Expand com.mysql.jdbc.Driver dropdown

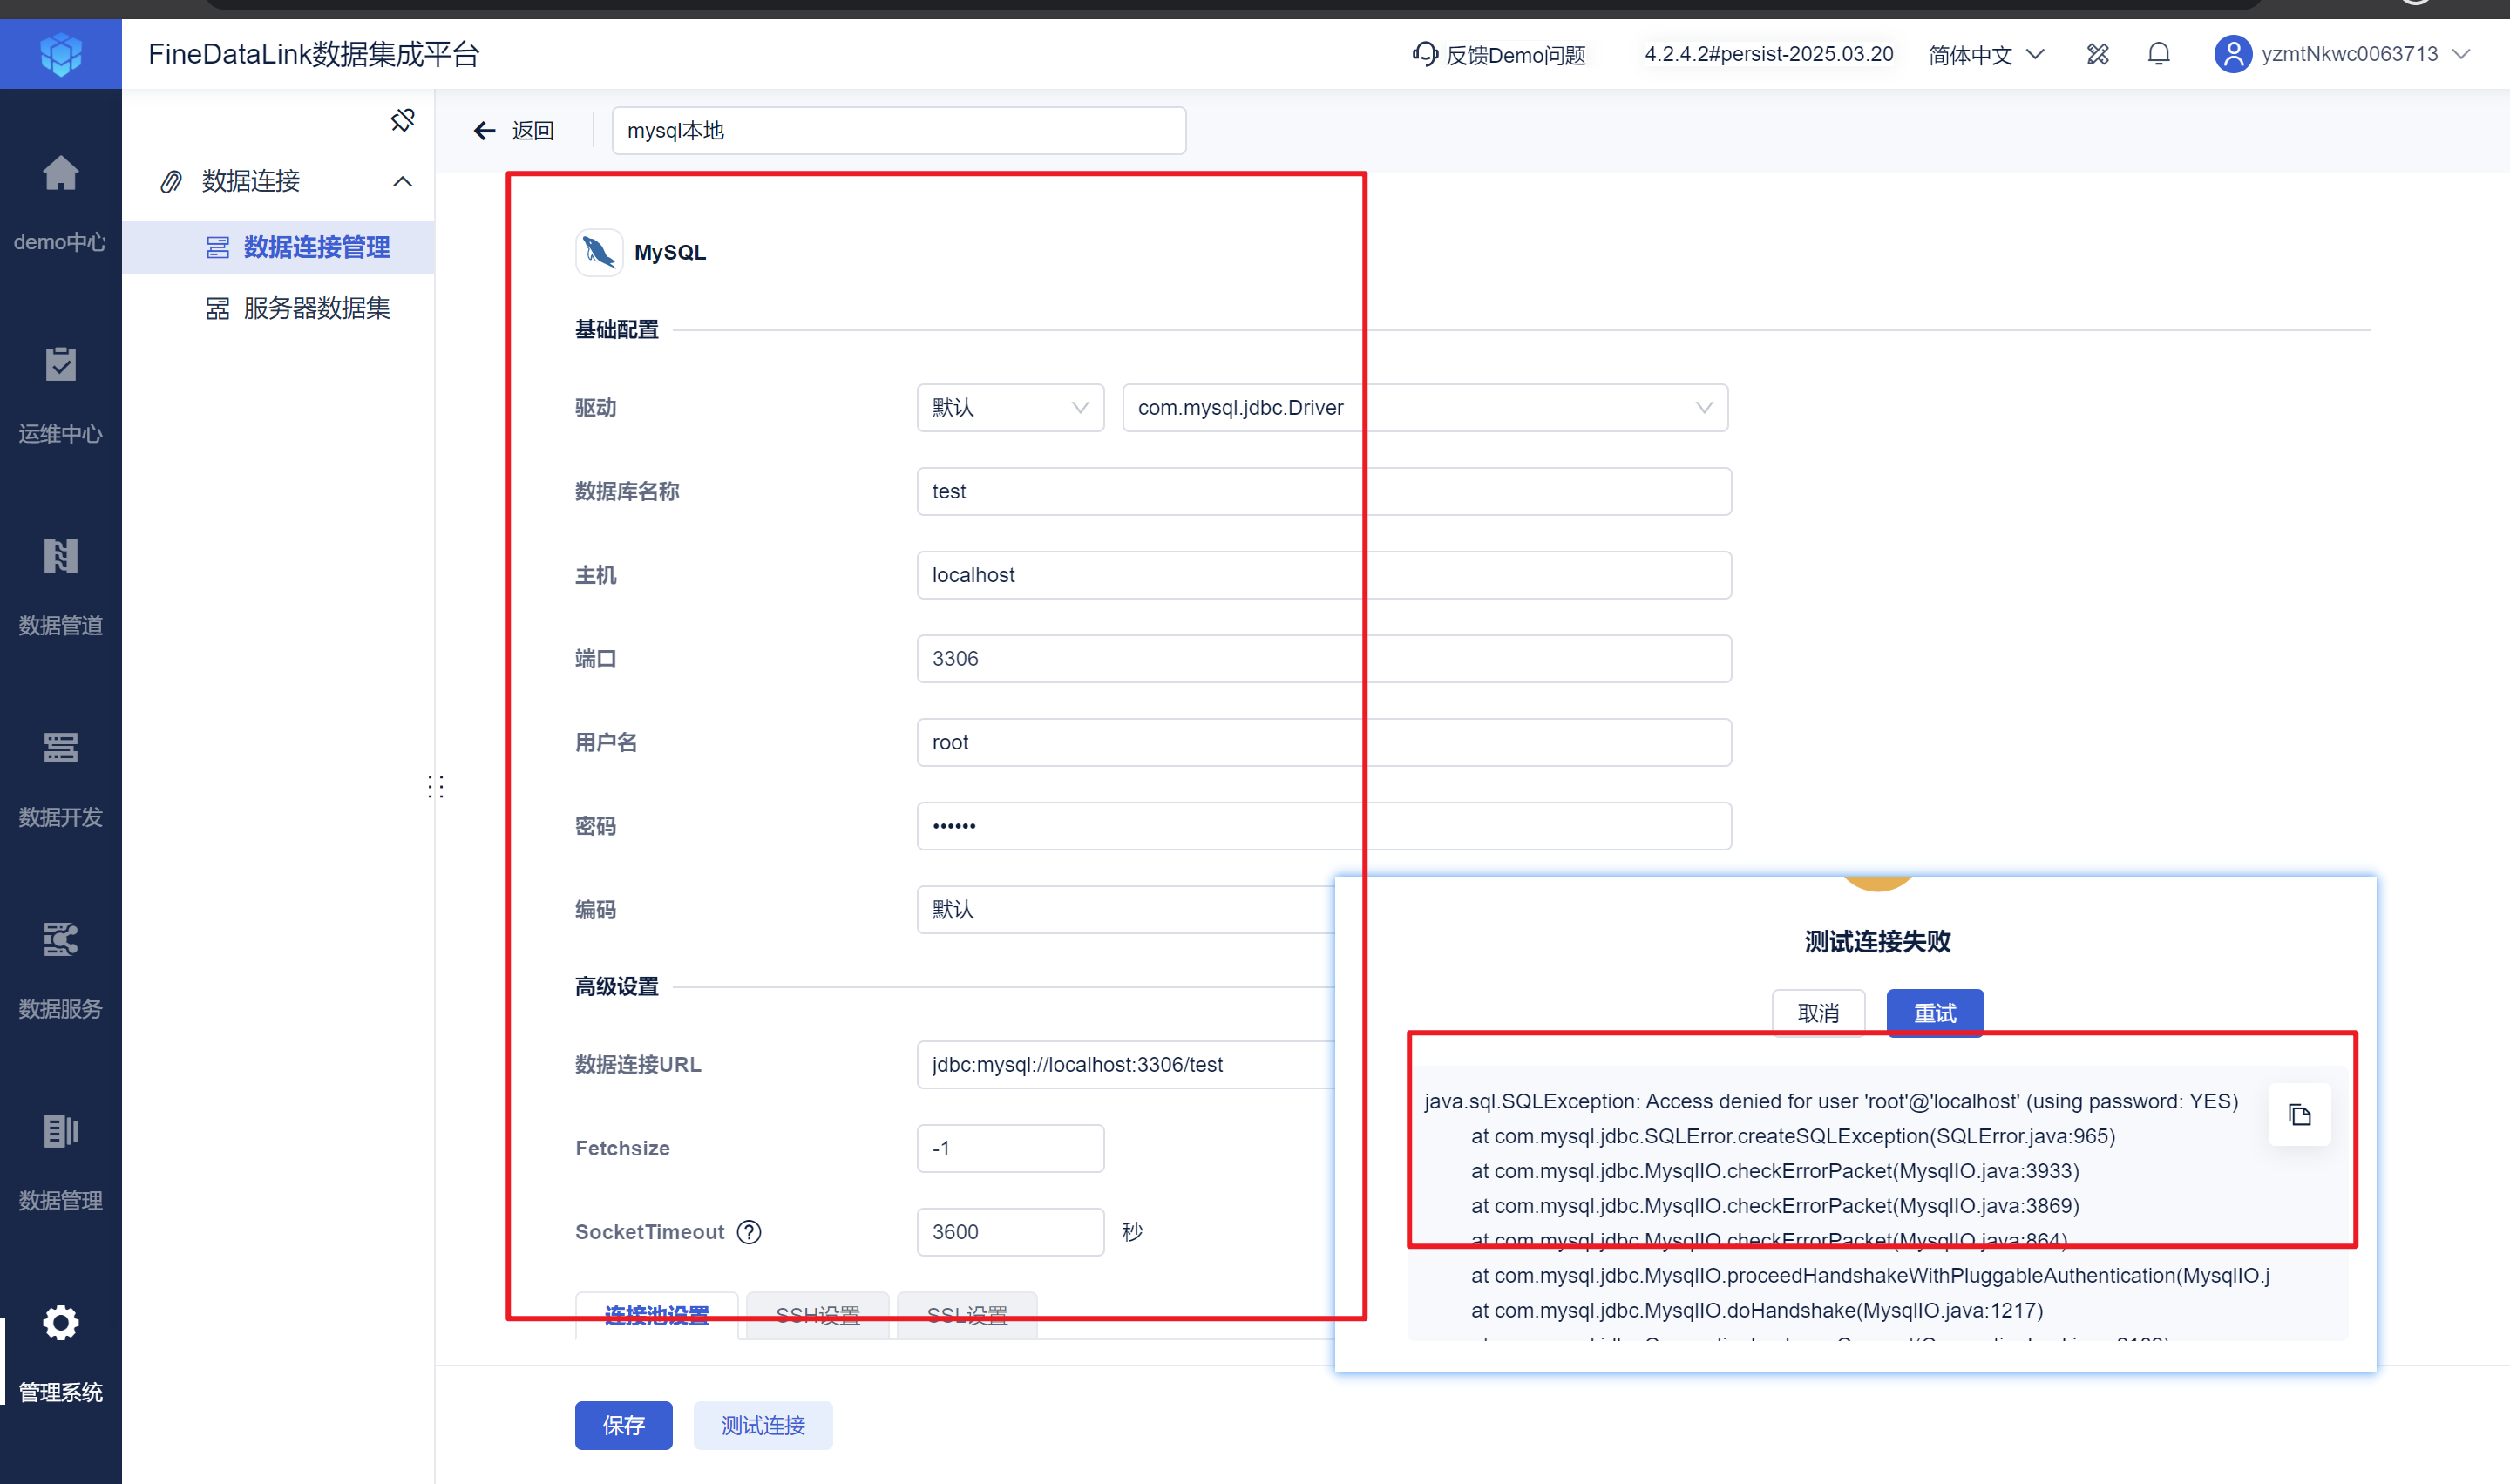(x=1424, y=408)
